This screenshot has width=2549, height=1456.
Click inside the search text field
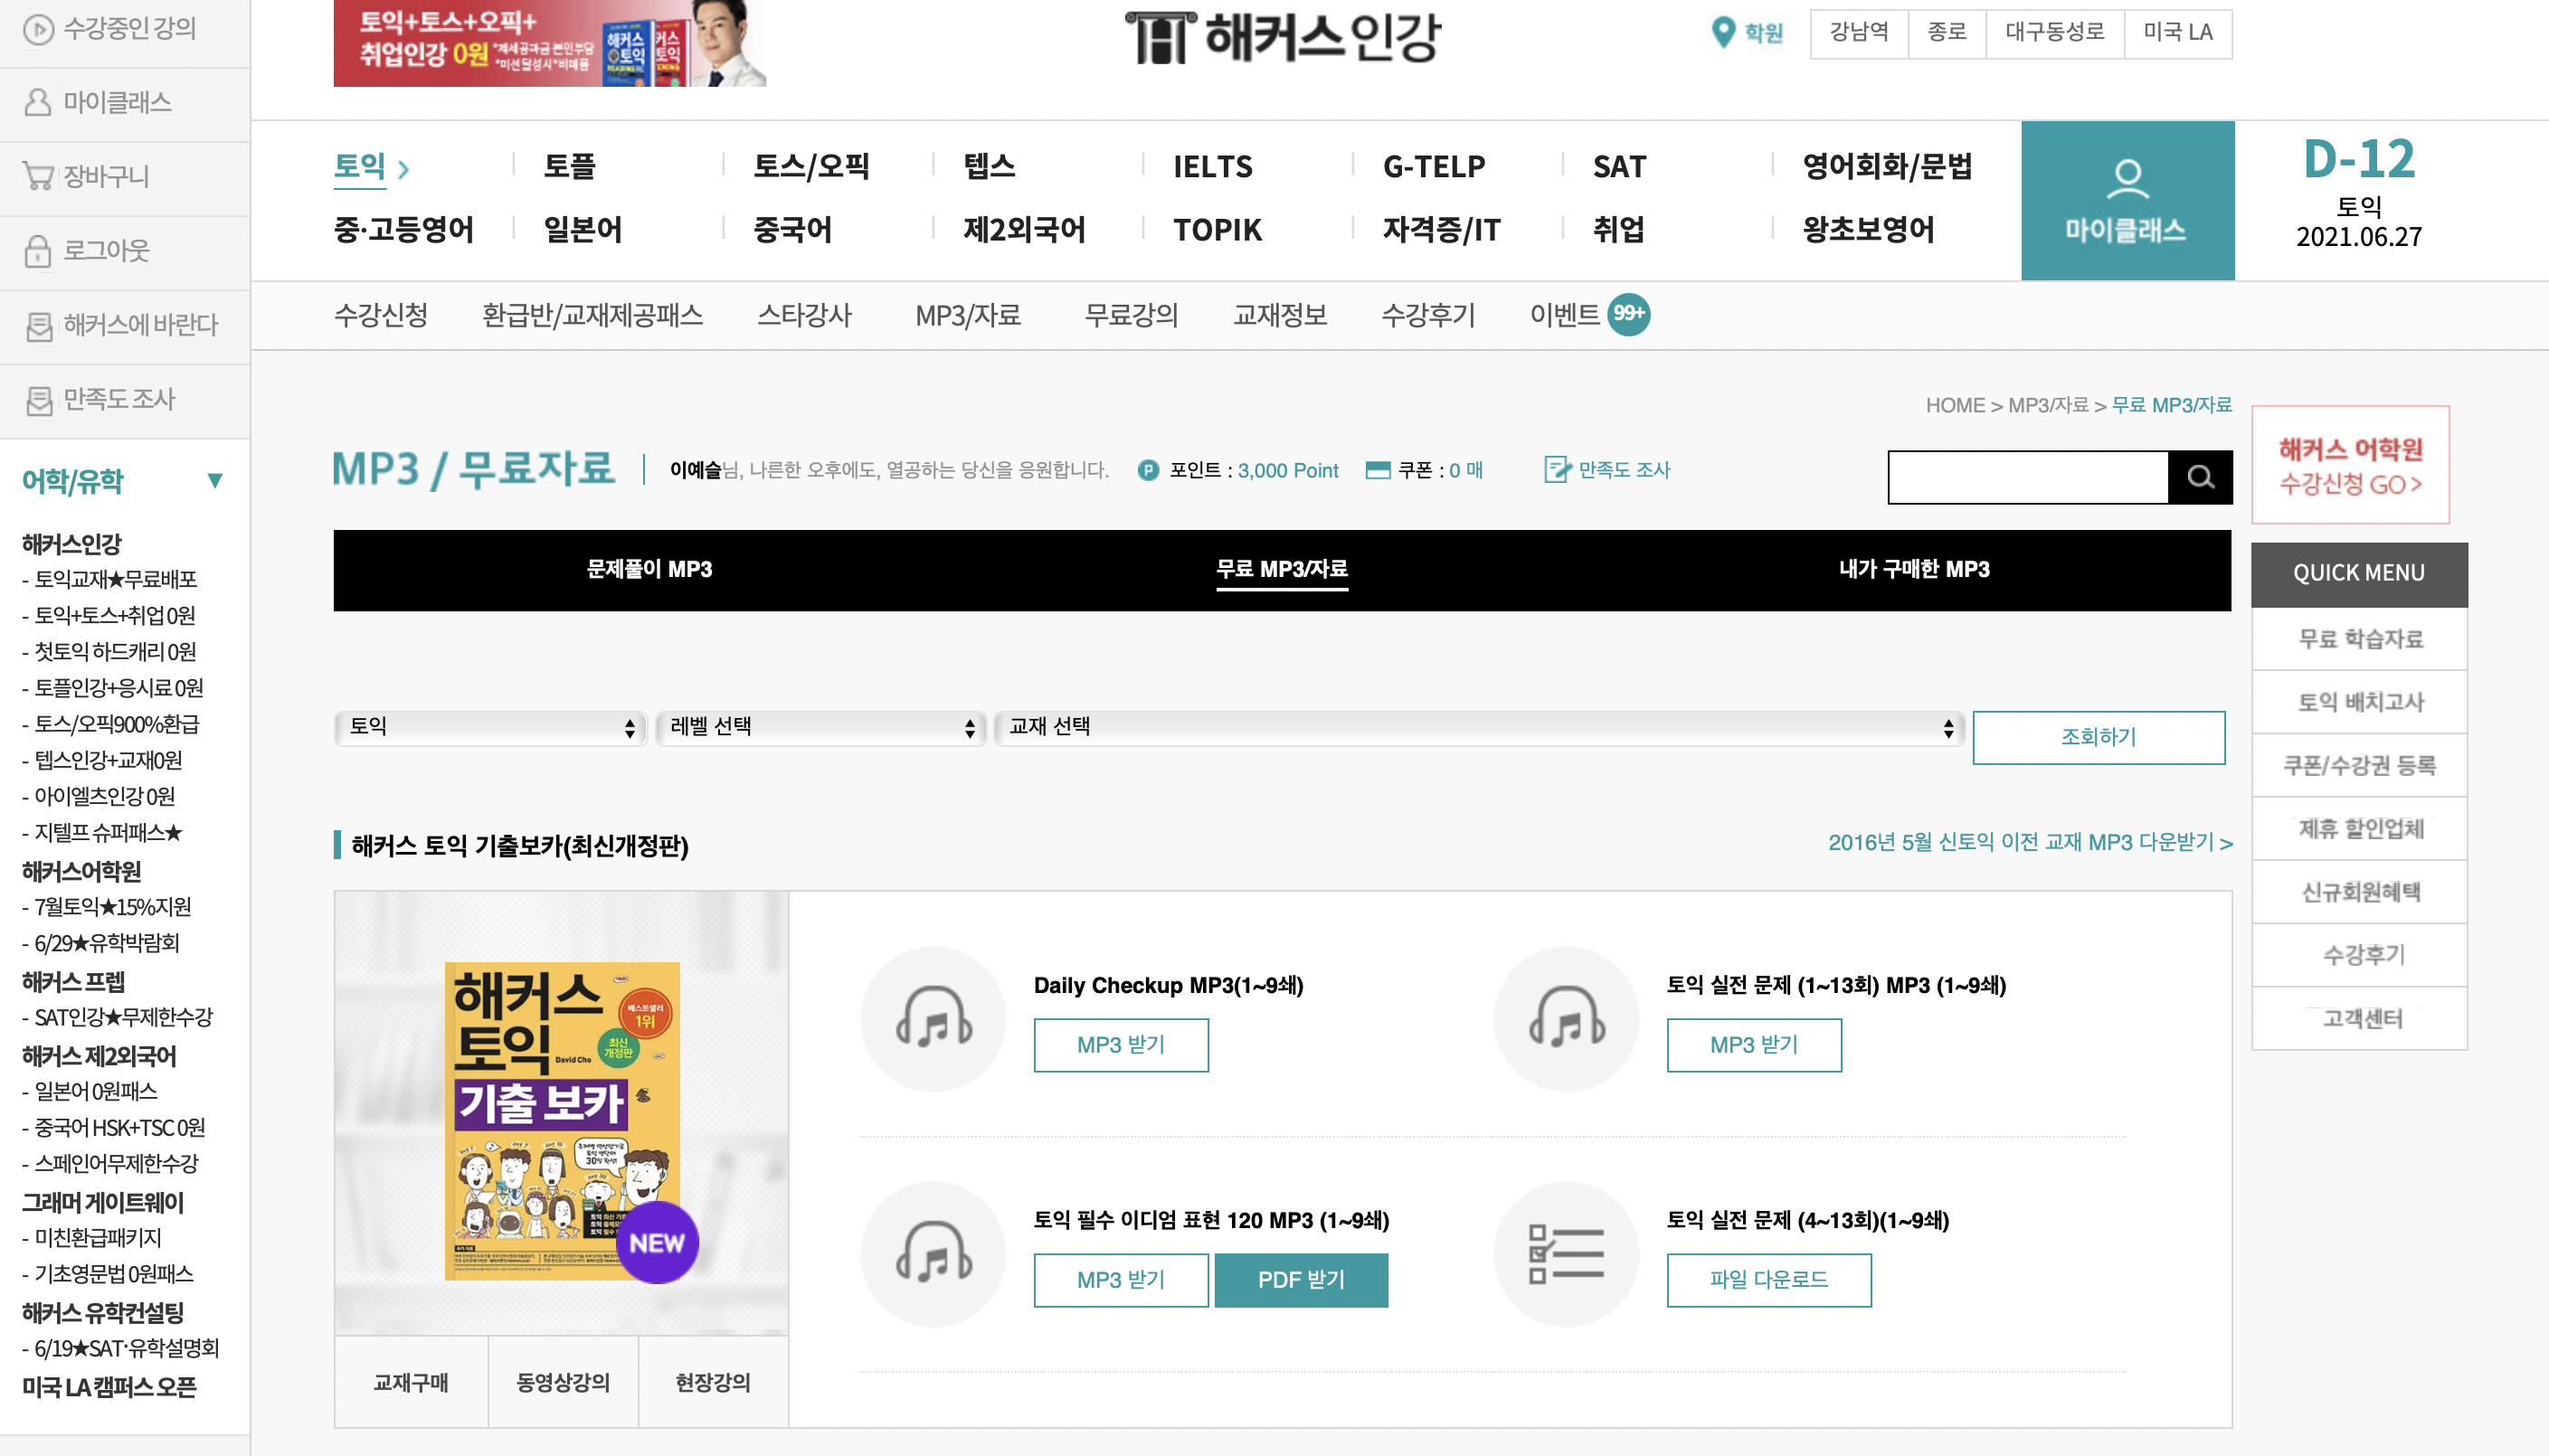tap(2028, 477)
